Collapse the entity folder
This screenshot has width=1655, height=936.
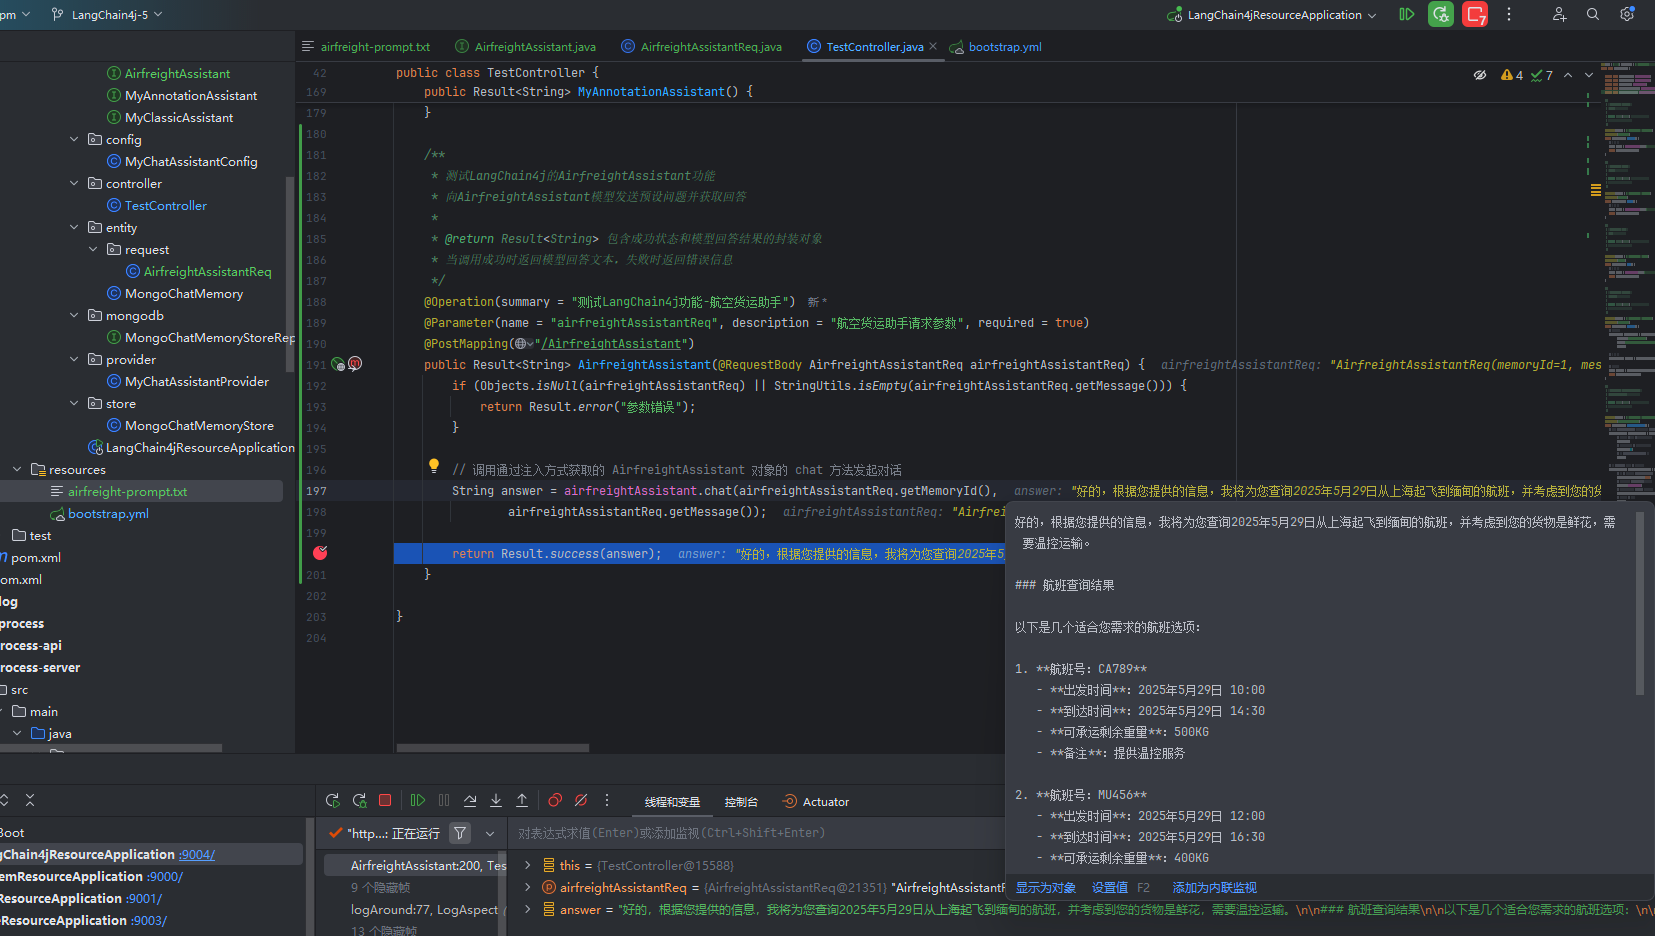coord(74,227)
